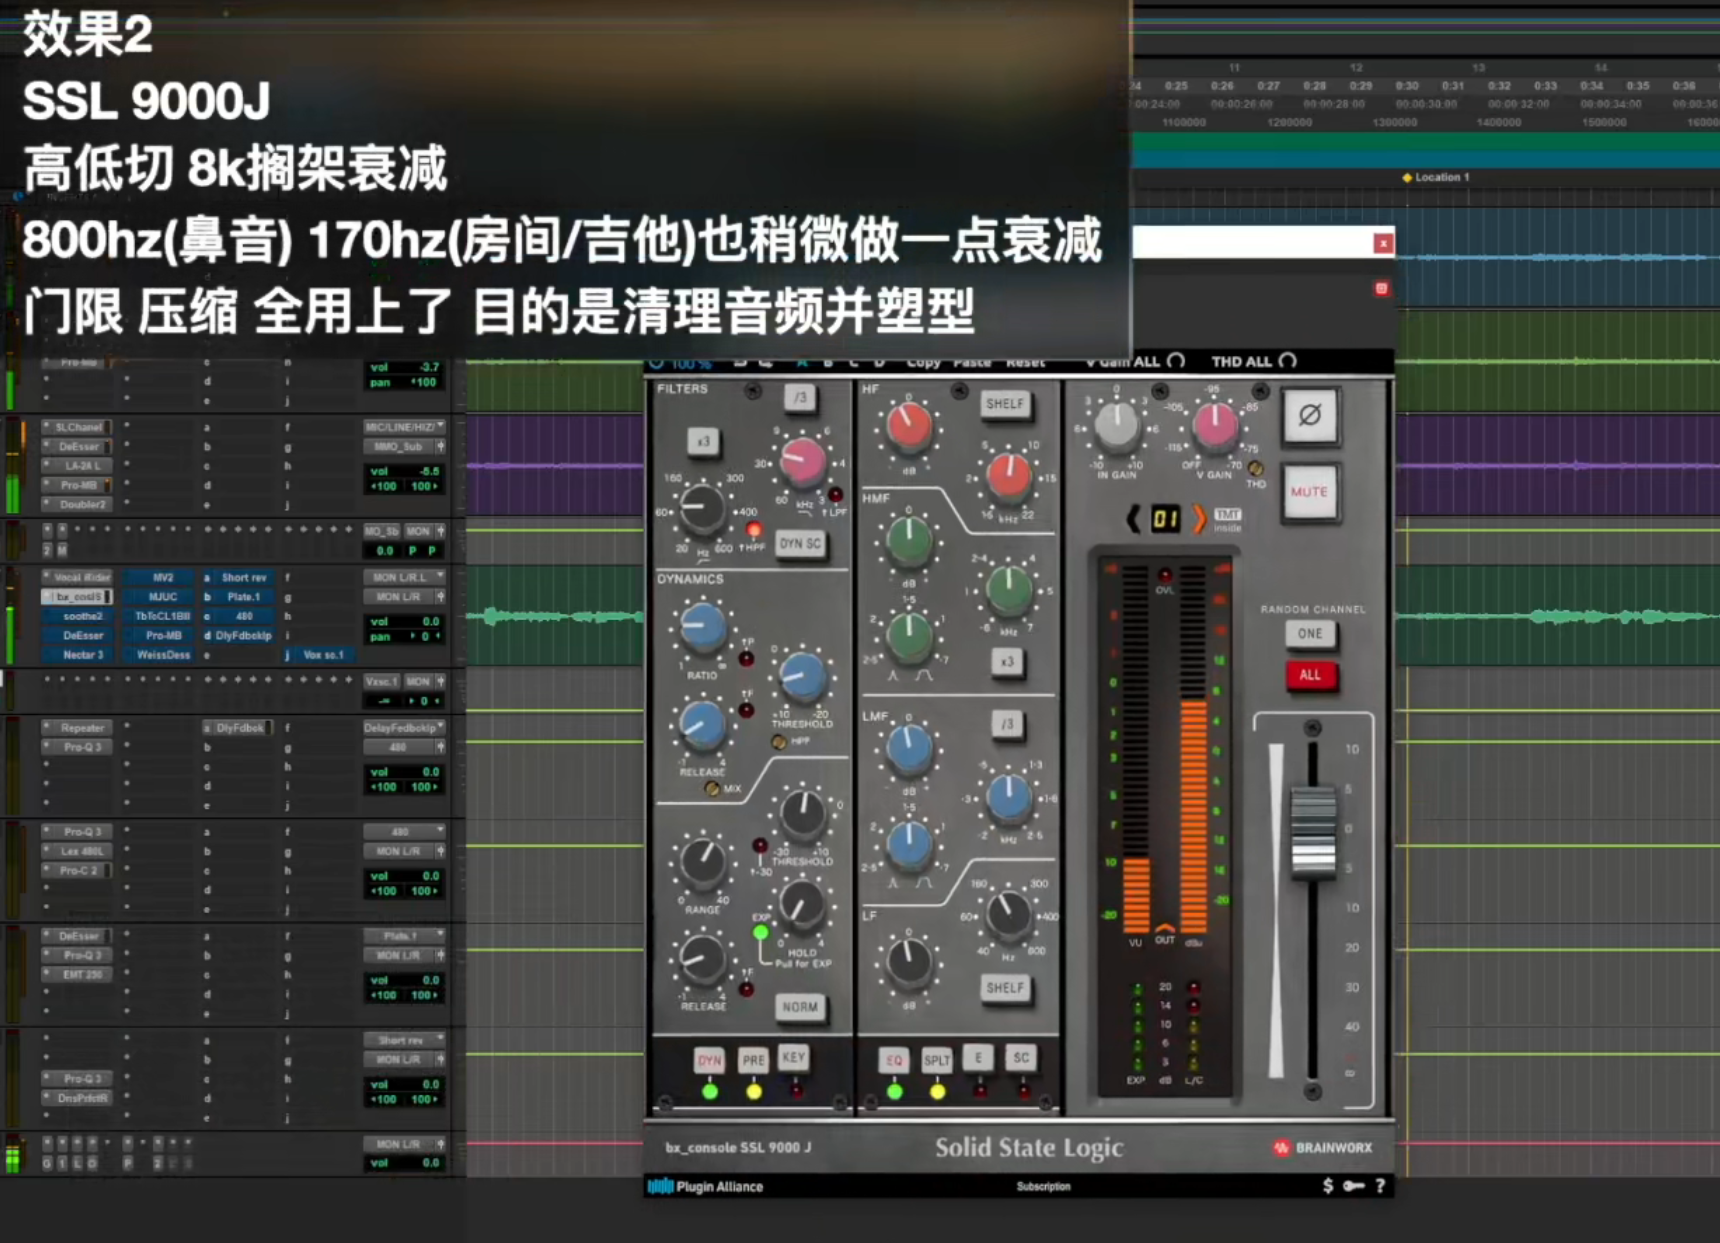Click the phase invert (Ø) button
This screenshot has width=1720, height=1243.
pos(1309,415)
